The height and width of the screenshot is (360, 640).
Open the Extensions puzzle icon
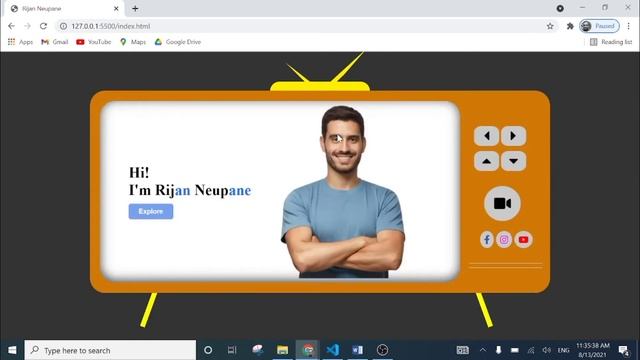[570, 26]
